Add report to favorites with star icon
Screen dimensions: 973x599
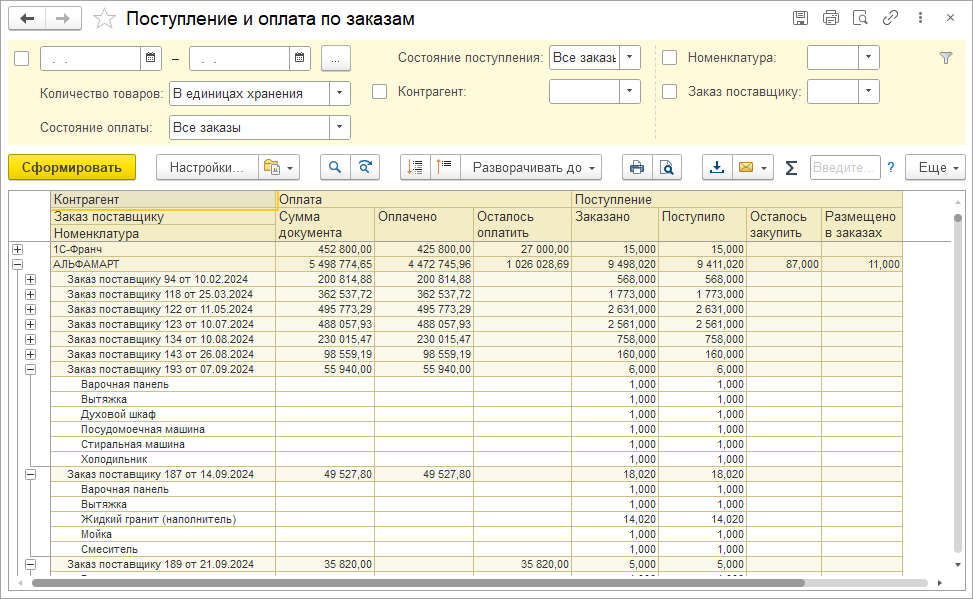103,19
